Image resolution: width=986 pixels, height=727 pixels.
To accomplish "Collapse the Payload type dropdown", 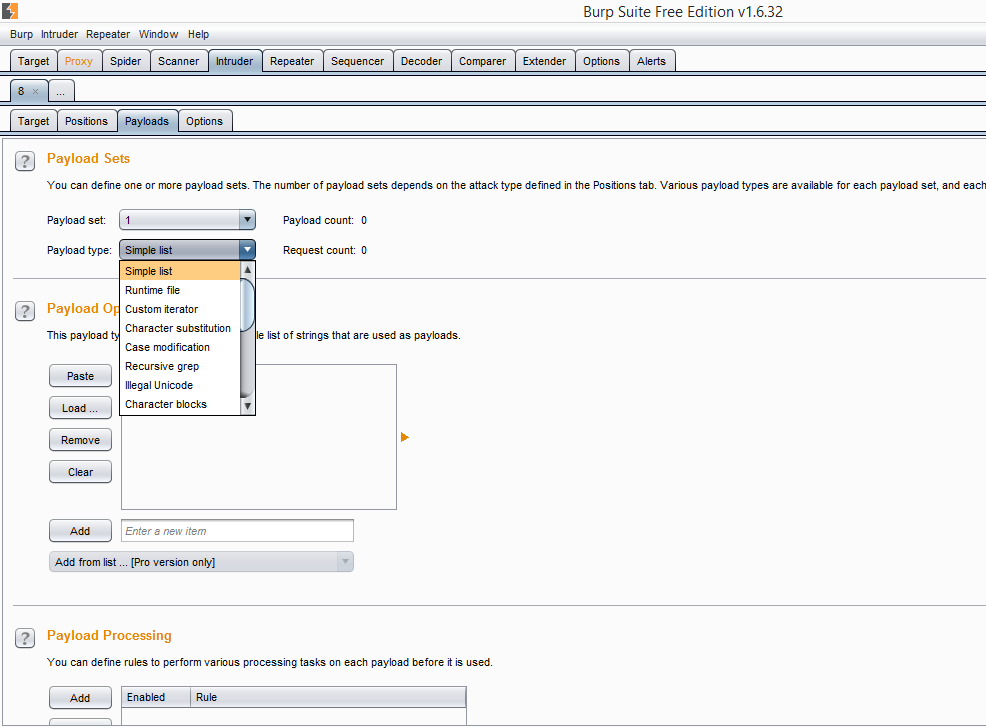I will pyautogui.click(x=247, y=250).
